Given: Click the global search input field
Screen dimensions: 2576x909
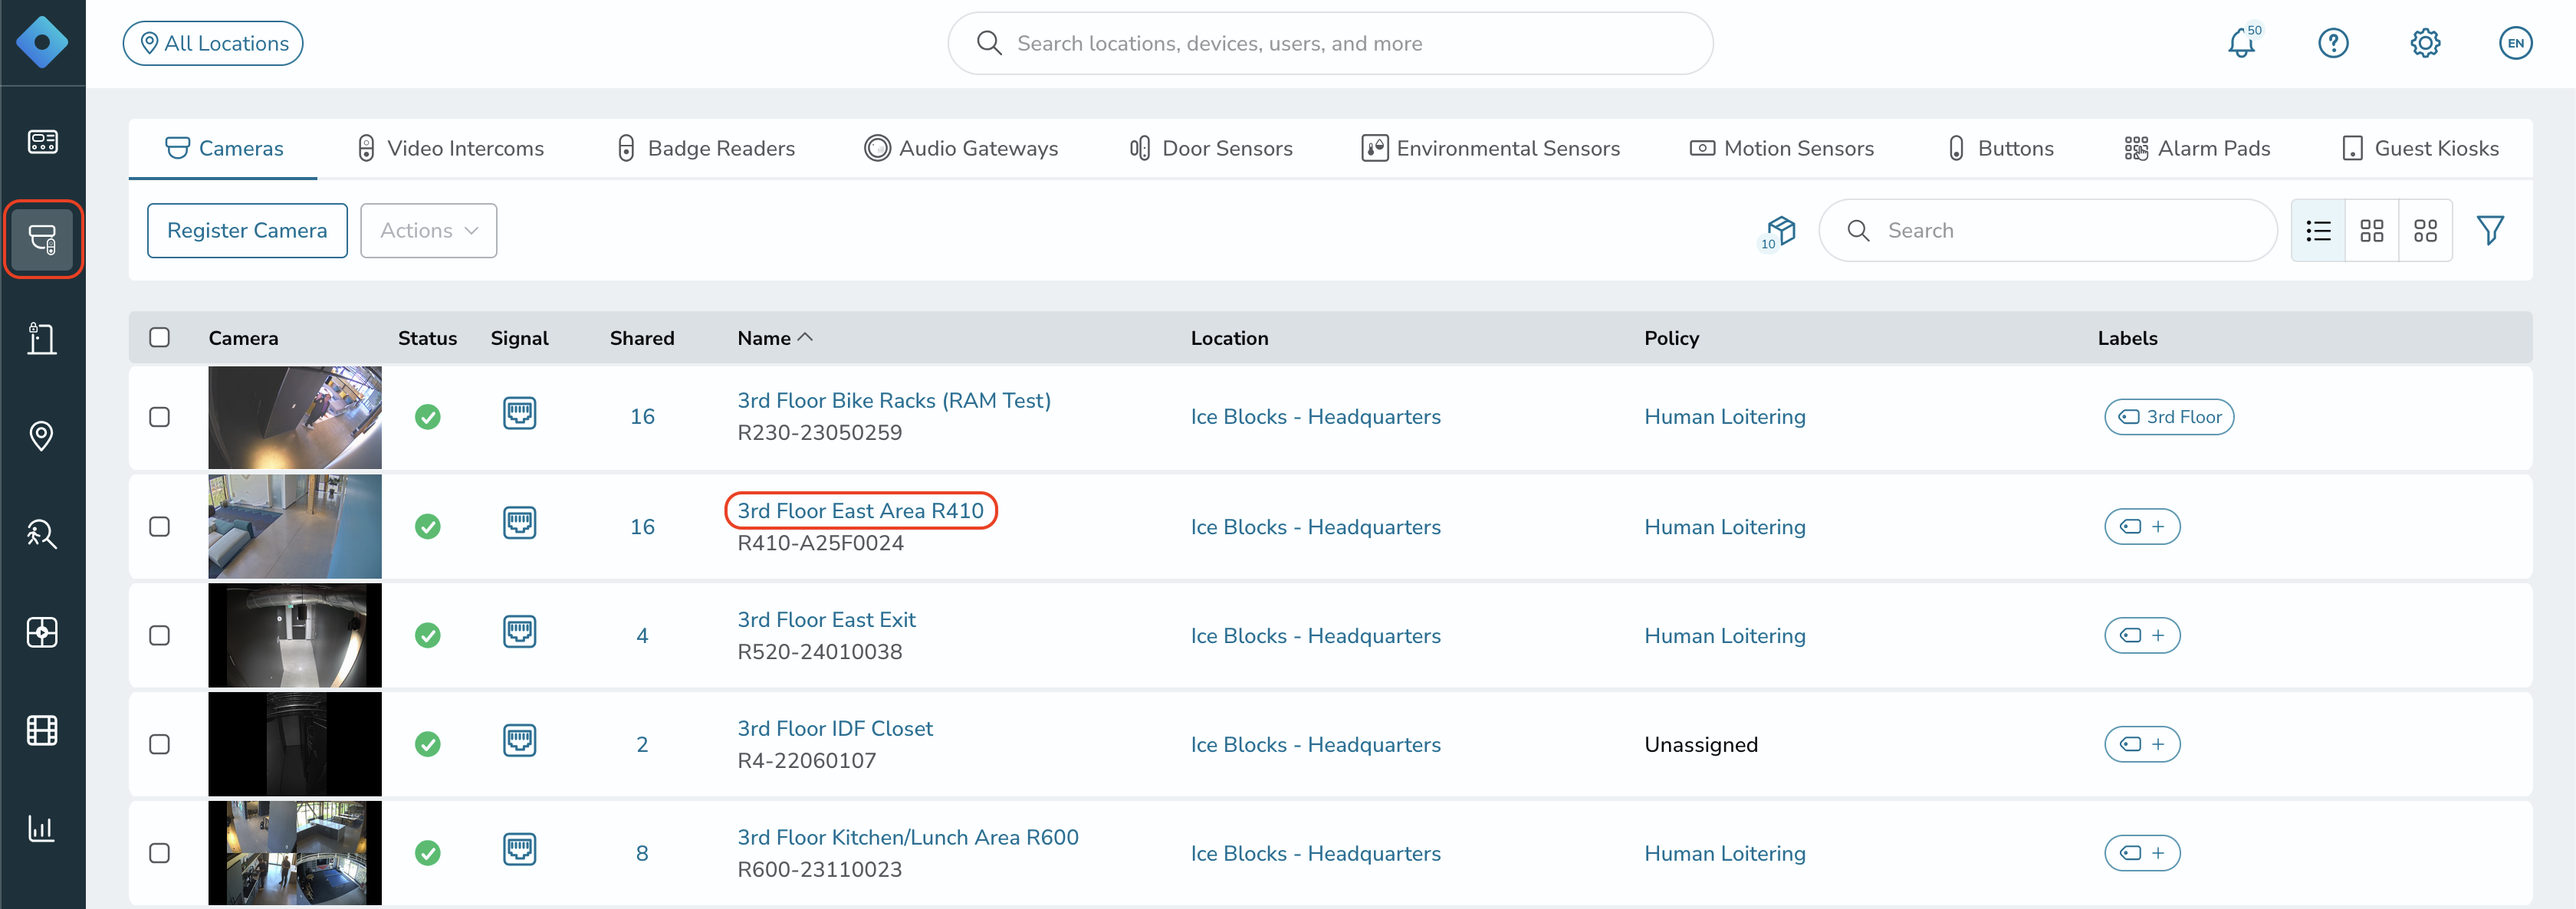Looking at the screenshot, I should (1330, 43).
